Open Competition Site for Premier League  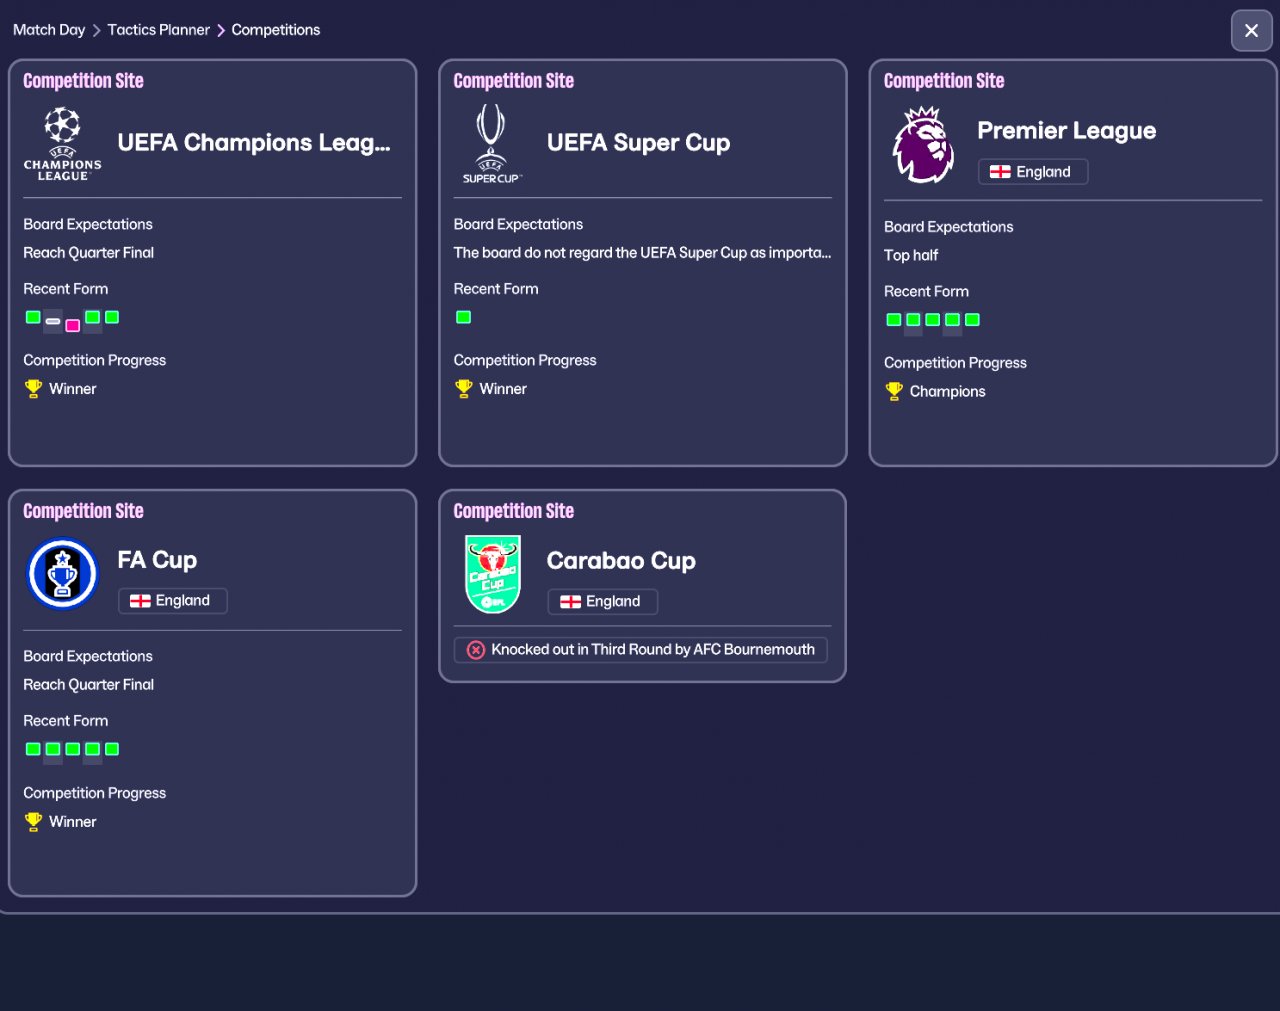tap(944, 81)
